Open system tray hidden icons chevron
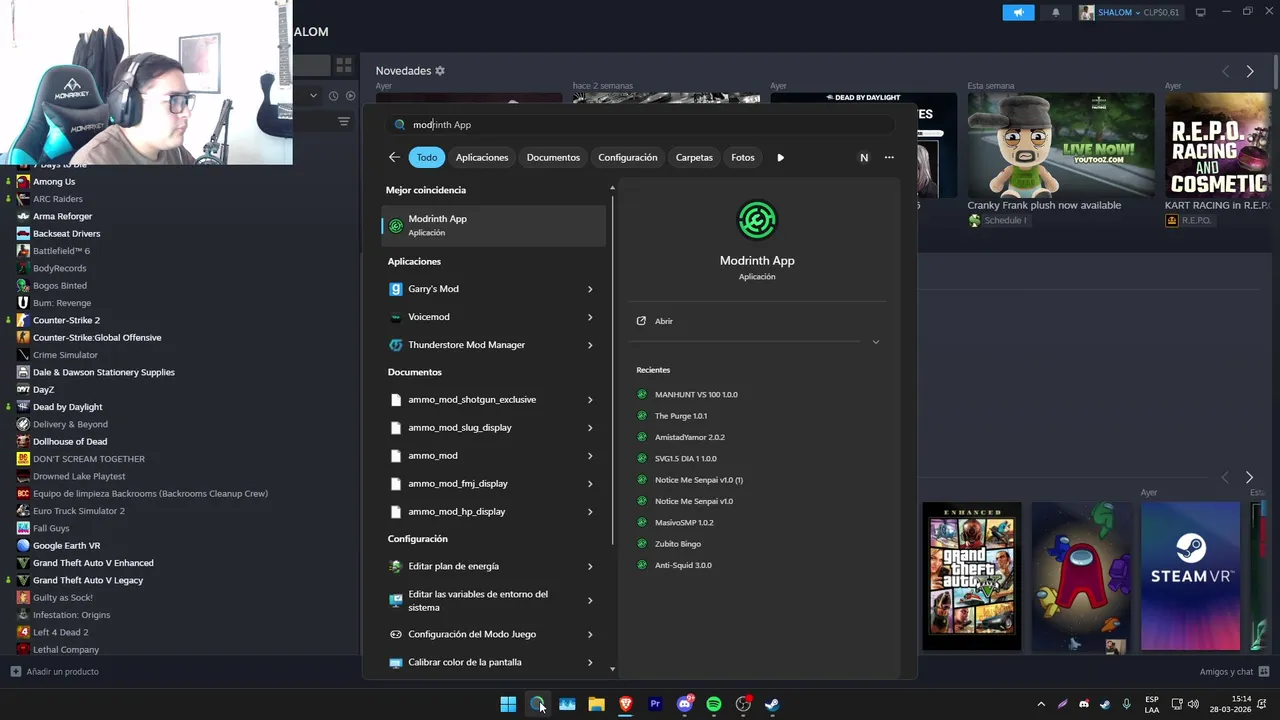 point(1041,704)
